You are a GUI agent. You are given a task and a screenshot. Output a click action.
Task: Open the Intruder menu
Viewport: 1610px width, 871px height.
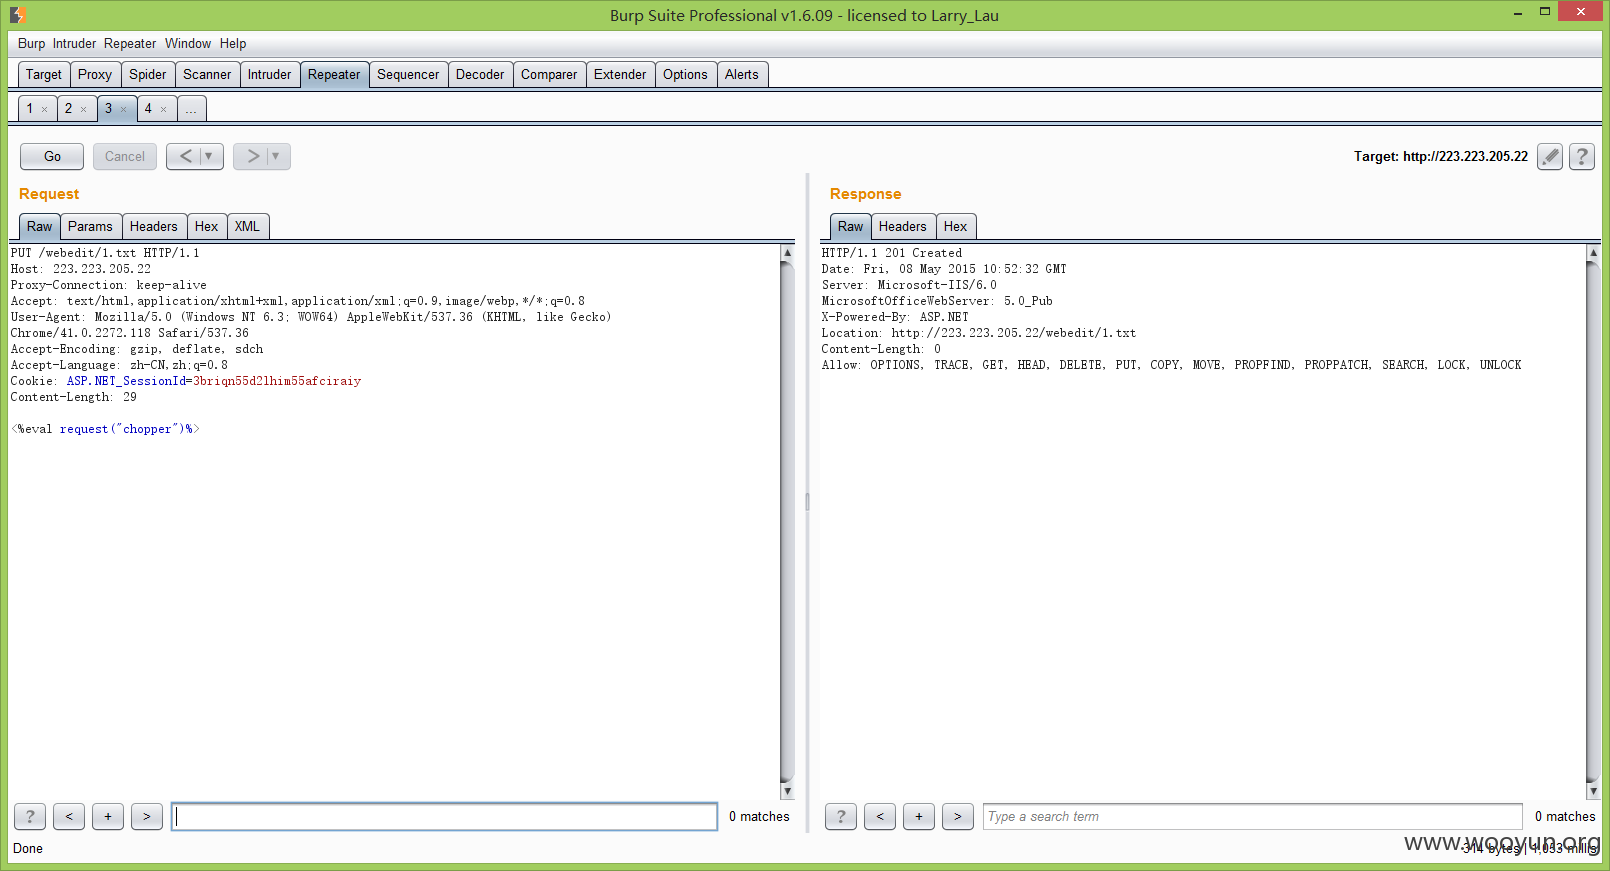(x=74, y=43)
